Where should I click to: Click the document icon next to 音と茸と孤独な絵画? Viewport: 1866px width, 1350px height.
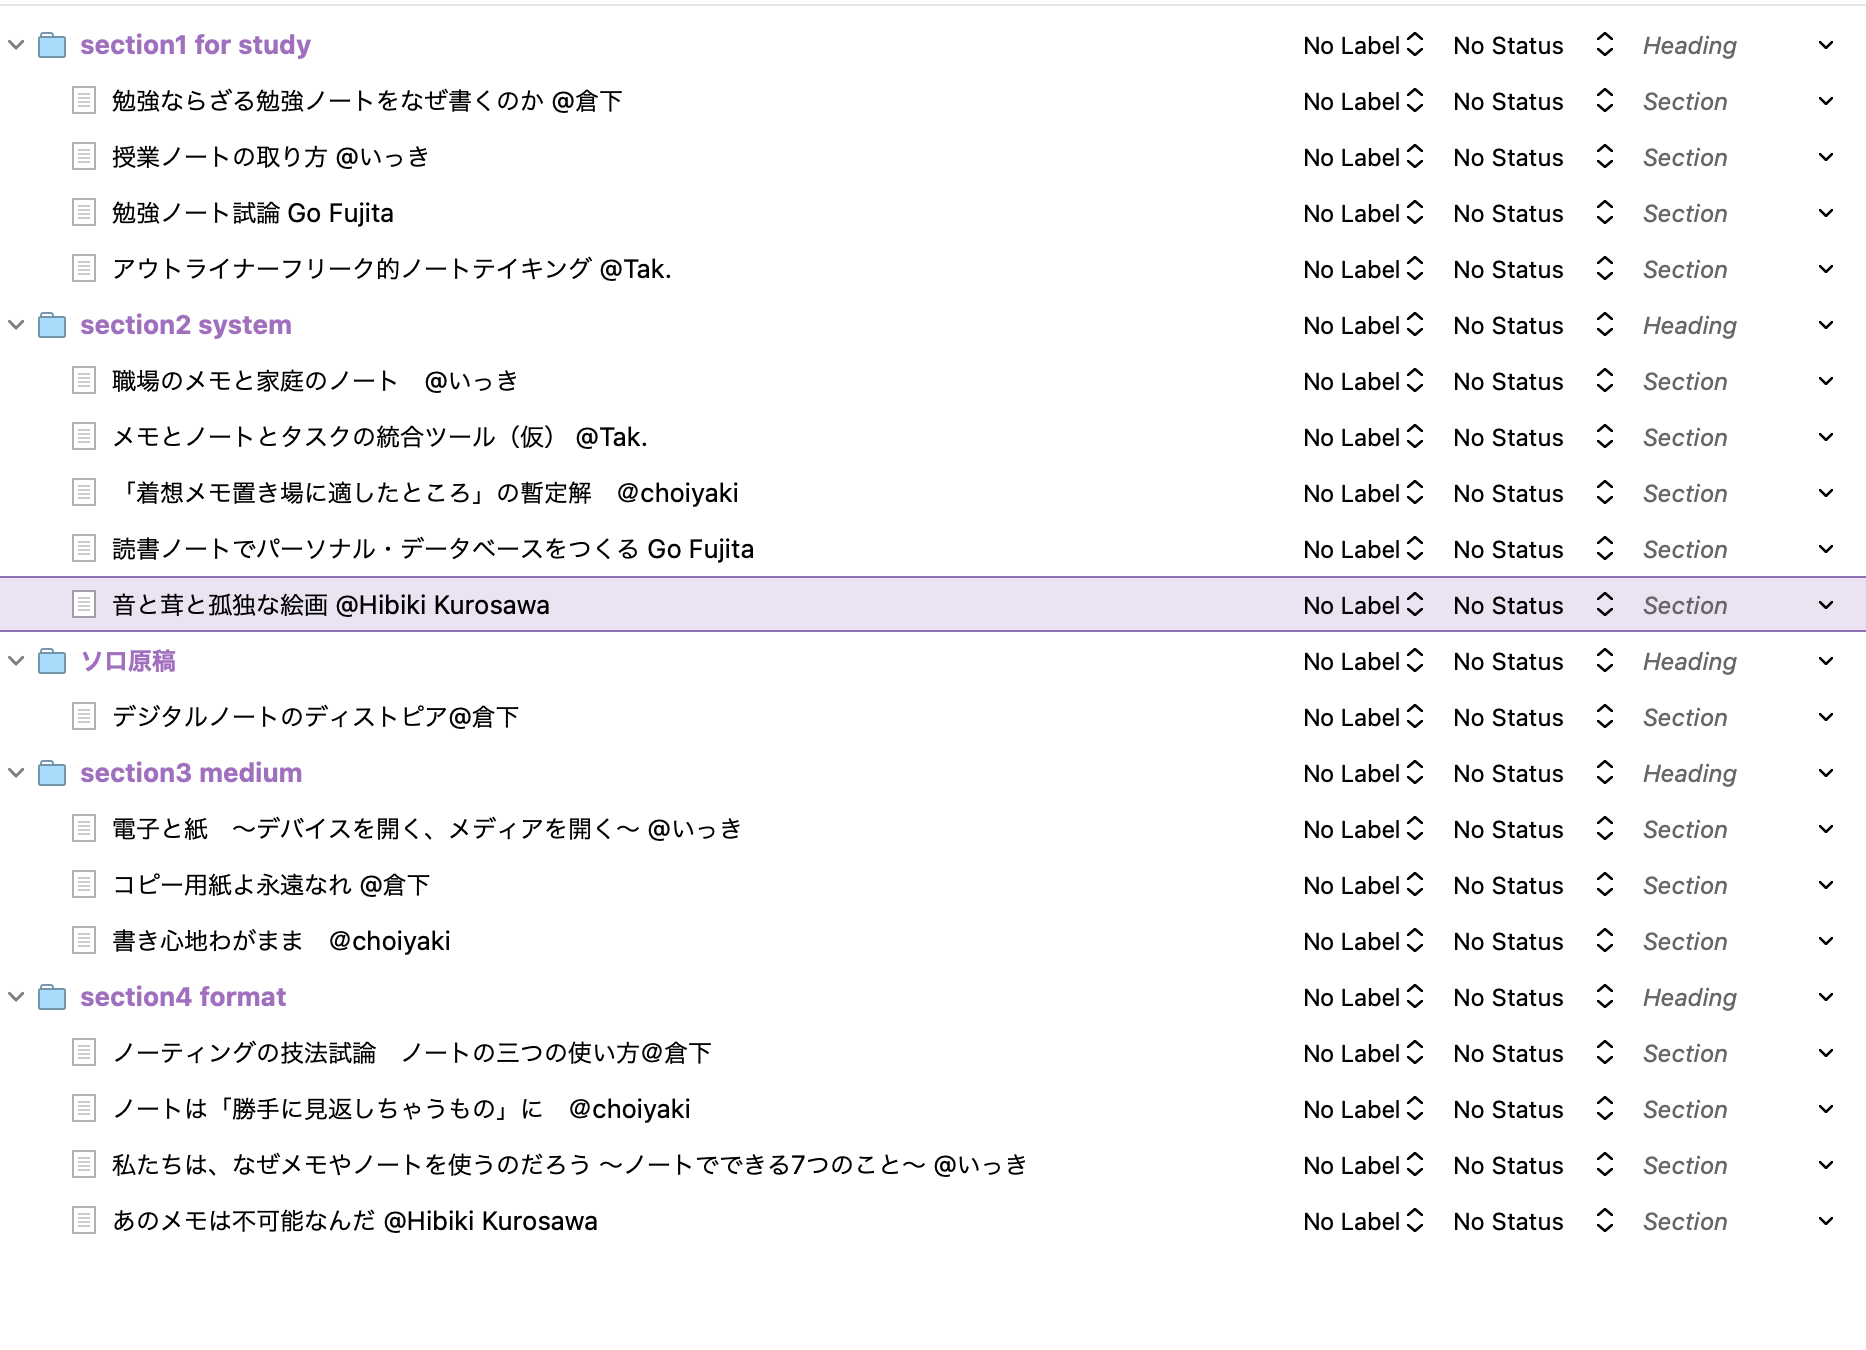[84, 604]
